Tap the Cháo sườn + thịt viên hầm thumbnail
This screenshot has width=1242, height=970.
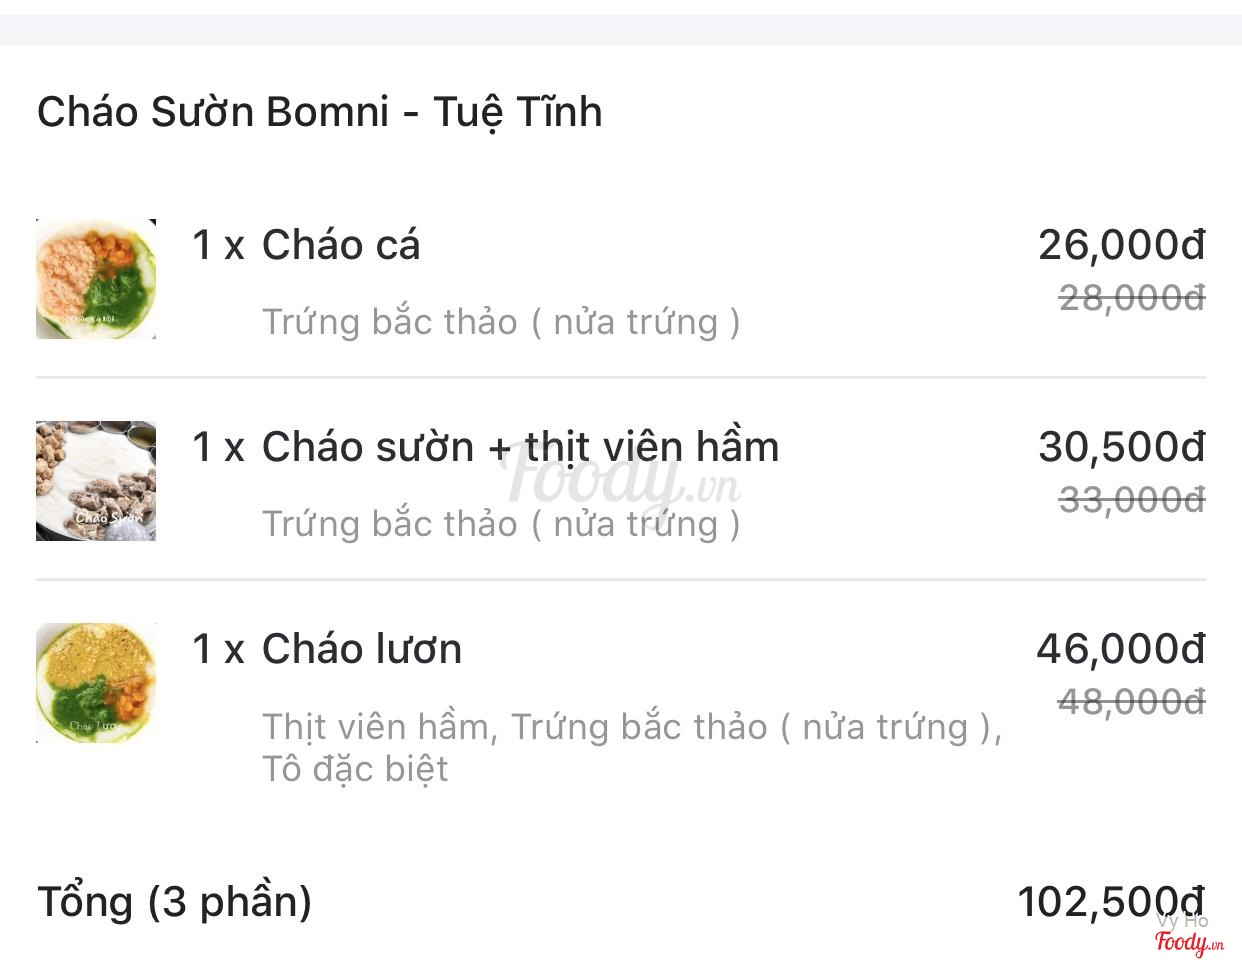[x=96, y=481]
